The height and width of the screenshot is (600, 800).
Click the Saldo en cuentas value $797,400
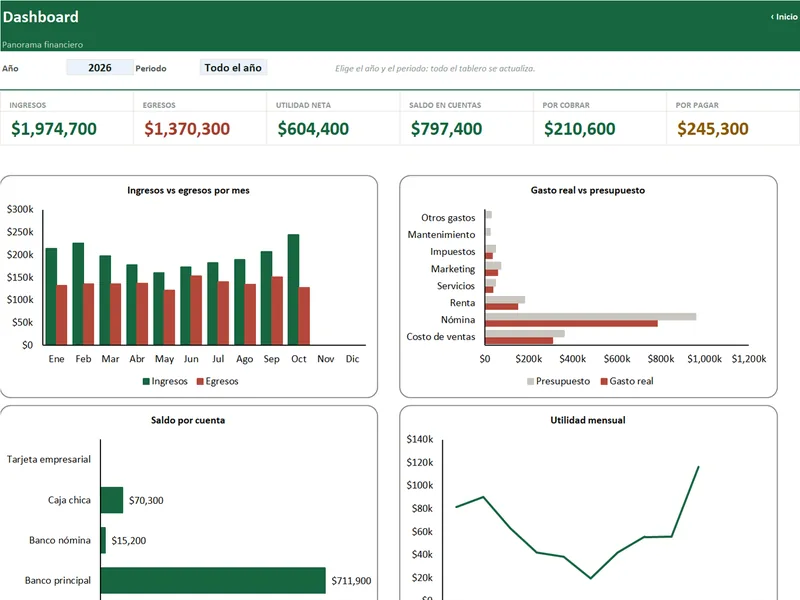(x=446, y=129)
